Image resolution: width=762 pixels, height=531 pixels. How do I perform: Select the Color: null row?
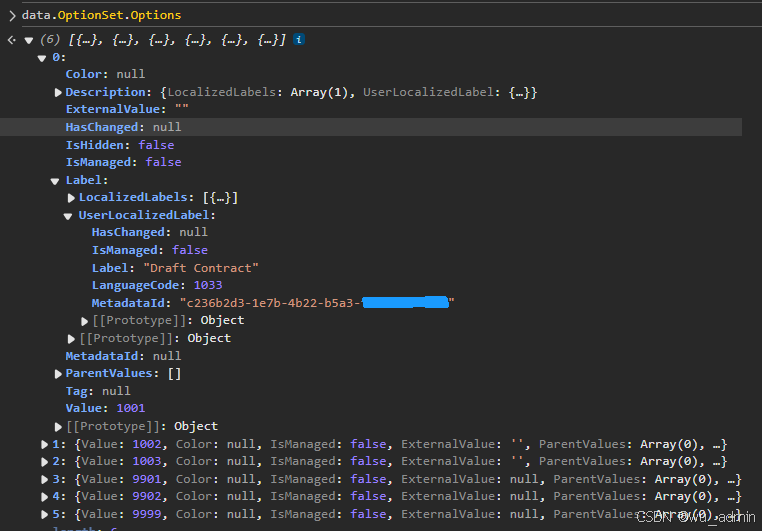(105, 74)
